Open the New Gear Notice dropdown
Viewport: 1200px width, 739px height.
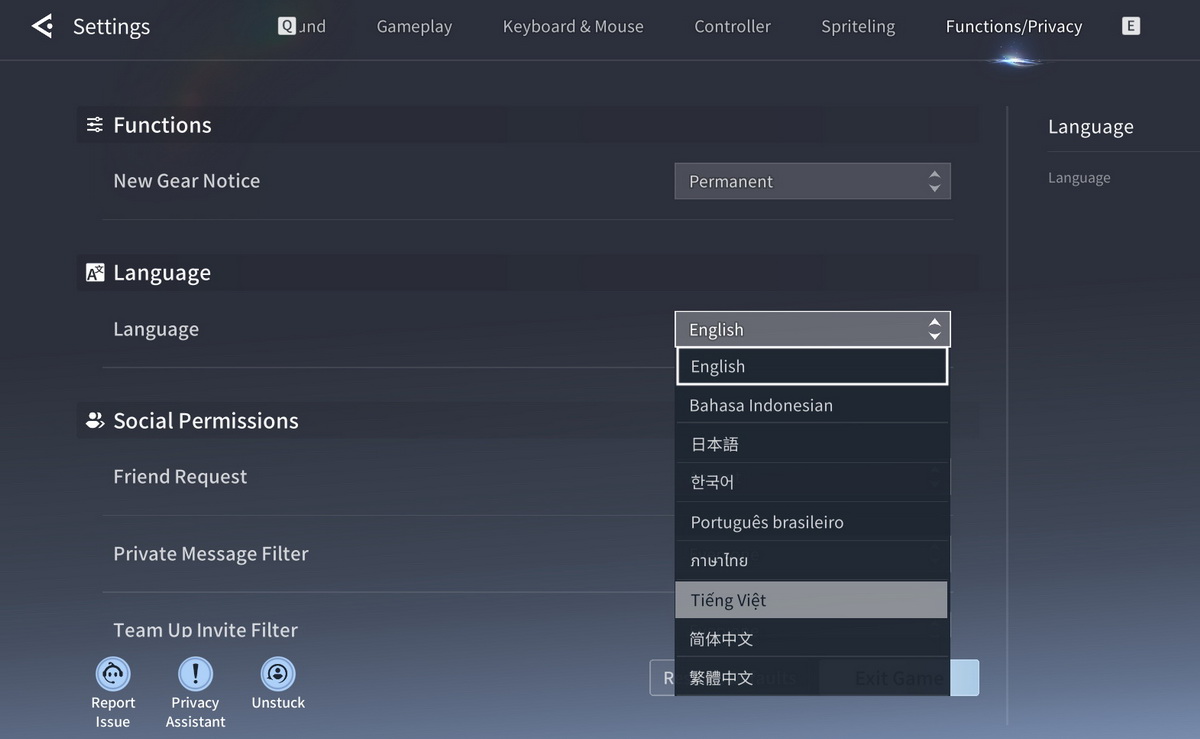811,182
